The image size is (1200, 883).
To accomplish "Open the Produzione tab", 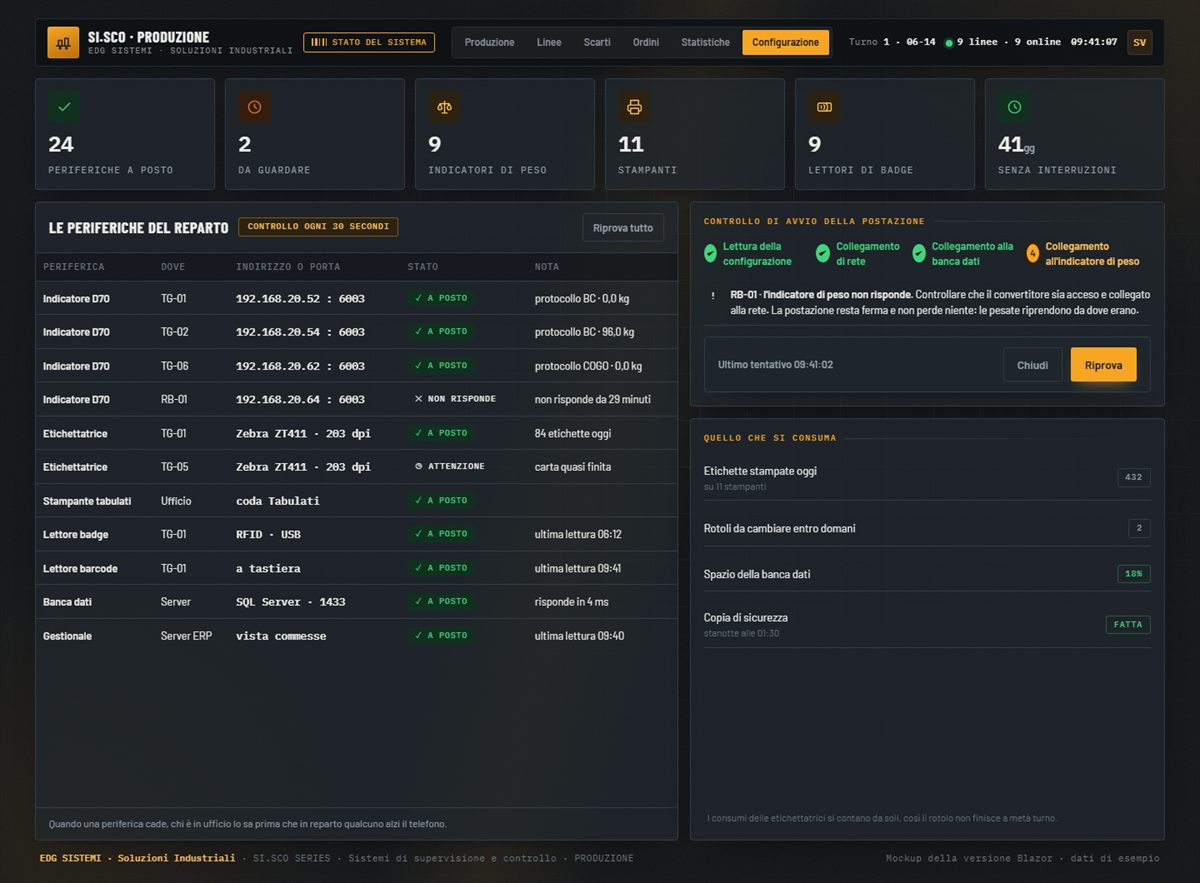I will [x=490, y=42].
